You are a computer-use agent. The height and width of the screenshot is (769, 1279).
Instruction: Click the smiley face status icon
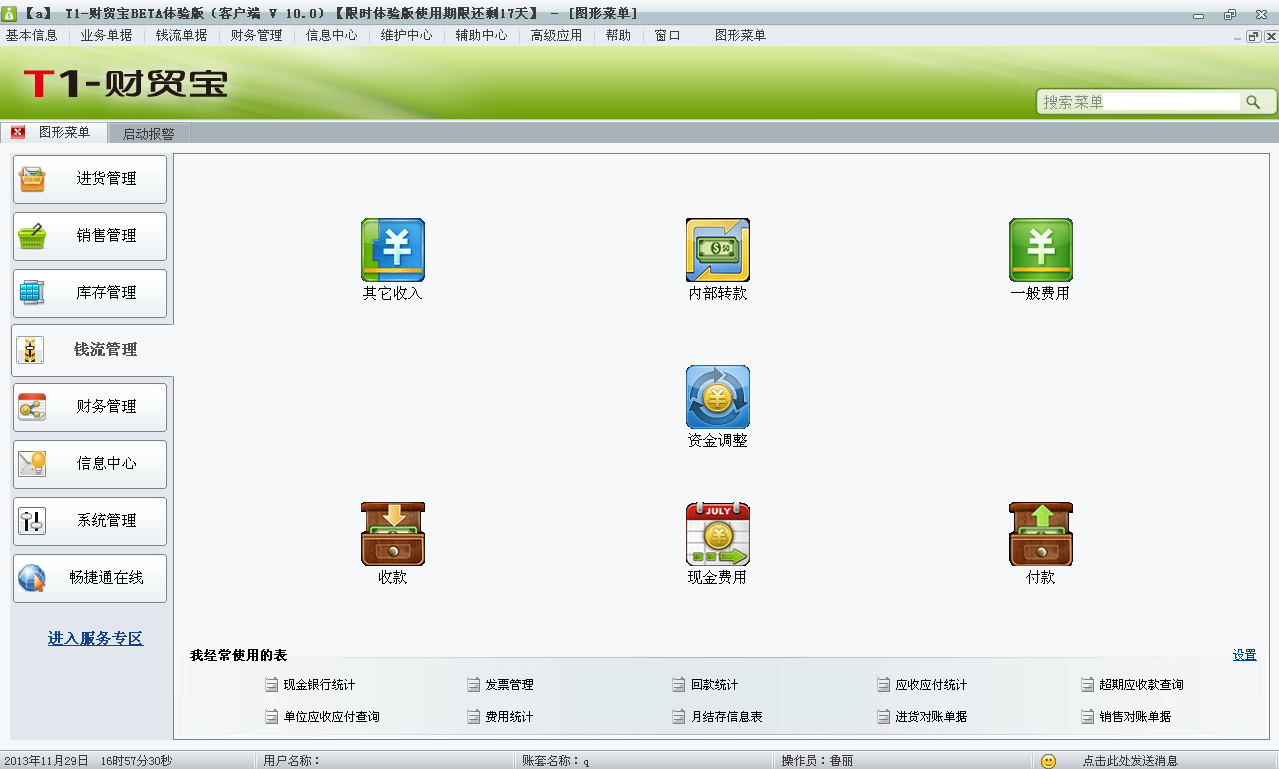coord(1048,761)
